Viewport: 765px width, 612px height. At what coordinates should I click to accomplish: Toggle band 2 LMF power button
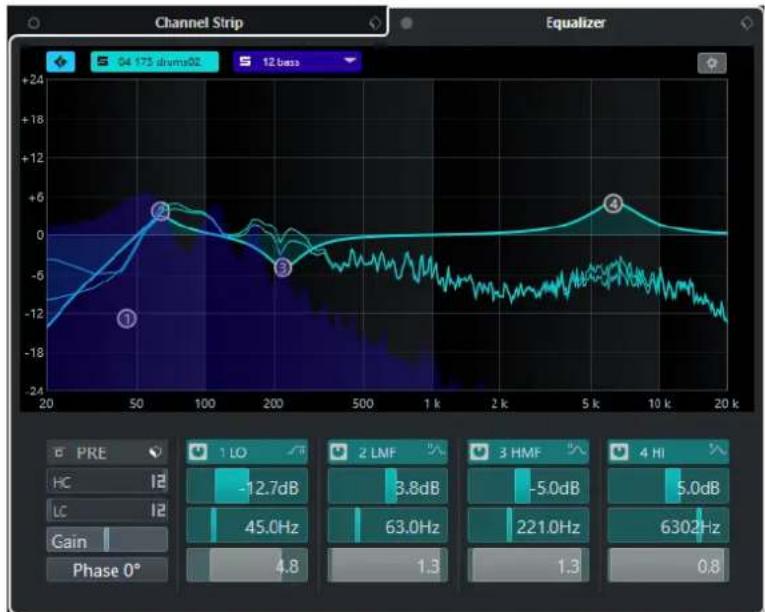click(x=338, y=452)
